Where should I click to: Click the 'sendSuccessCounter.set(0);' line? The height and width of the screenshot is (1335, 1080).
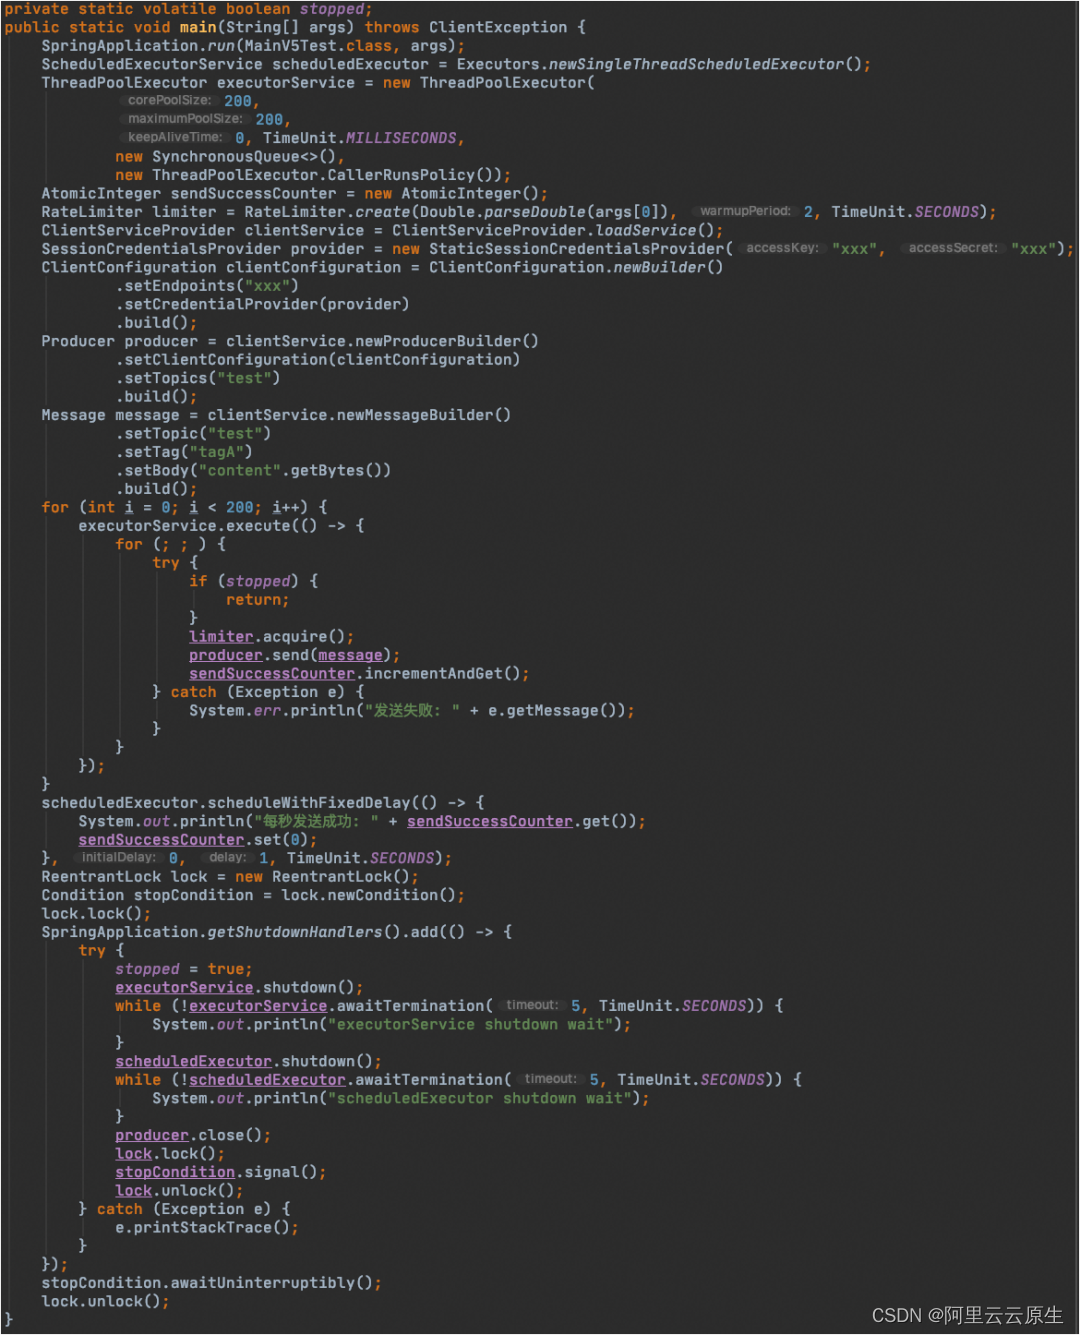tap(198, 840)
